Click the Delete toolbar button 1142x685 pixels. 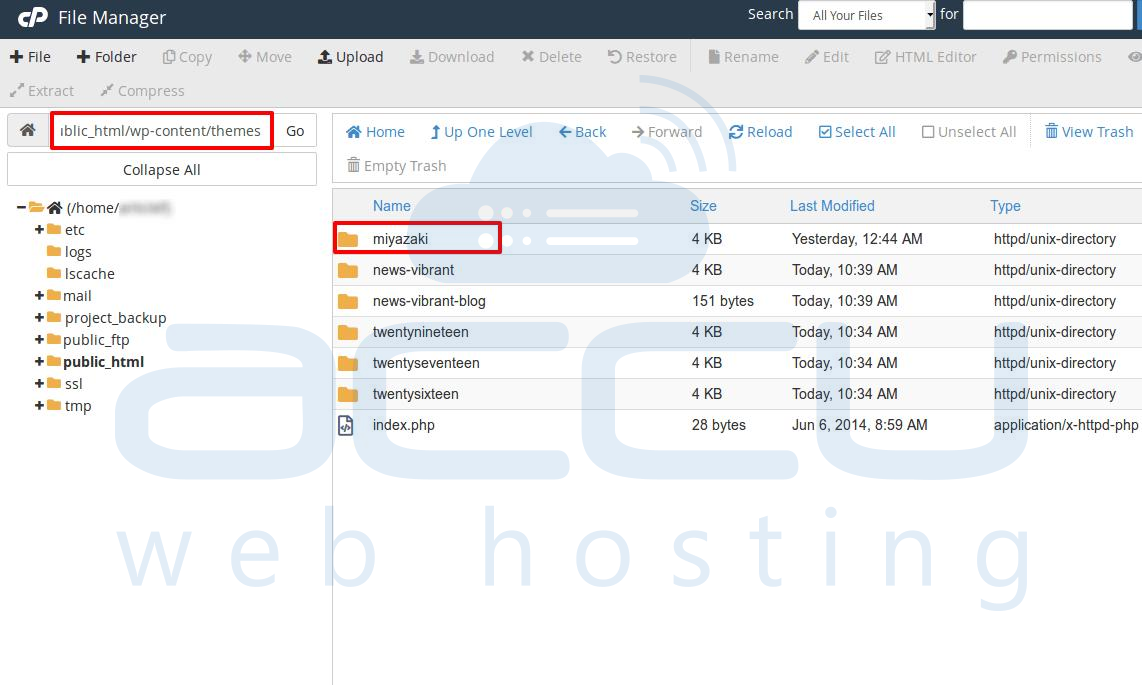[551, 57]
